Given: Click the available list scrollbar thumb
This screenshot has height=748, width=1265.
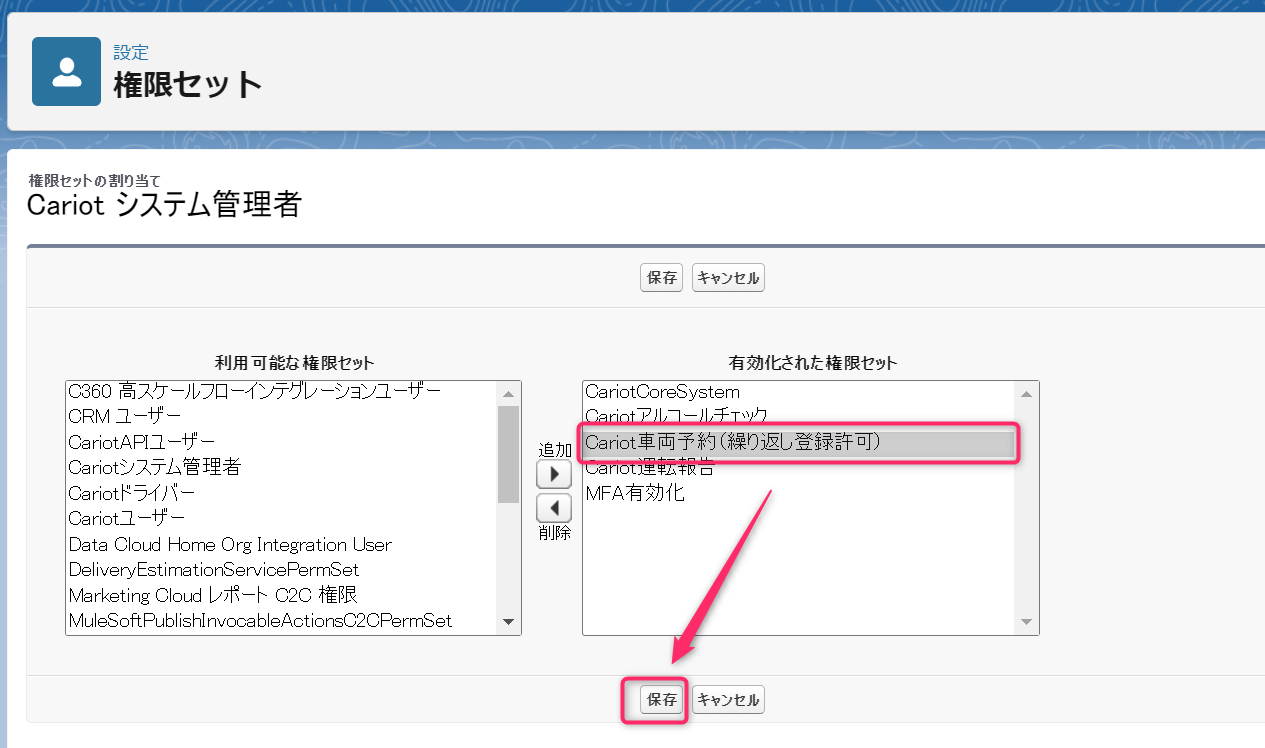Looking at the screenshot, I should (x=509, y=453).
